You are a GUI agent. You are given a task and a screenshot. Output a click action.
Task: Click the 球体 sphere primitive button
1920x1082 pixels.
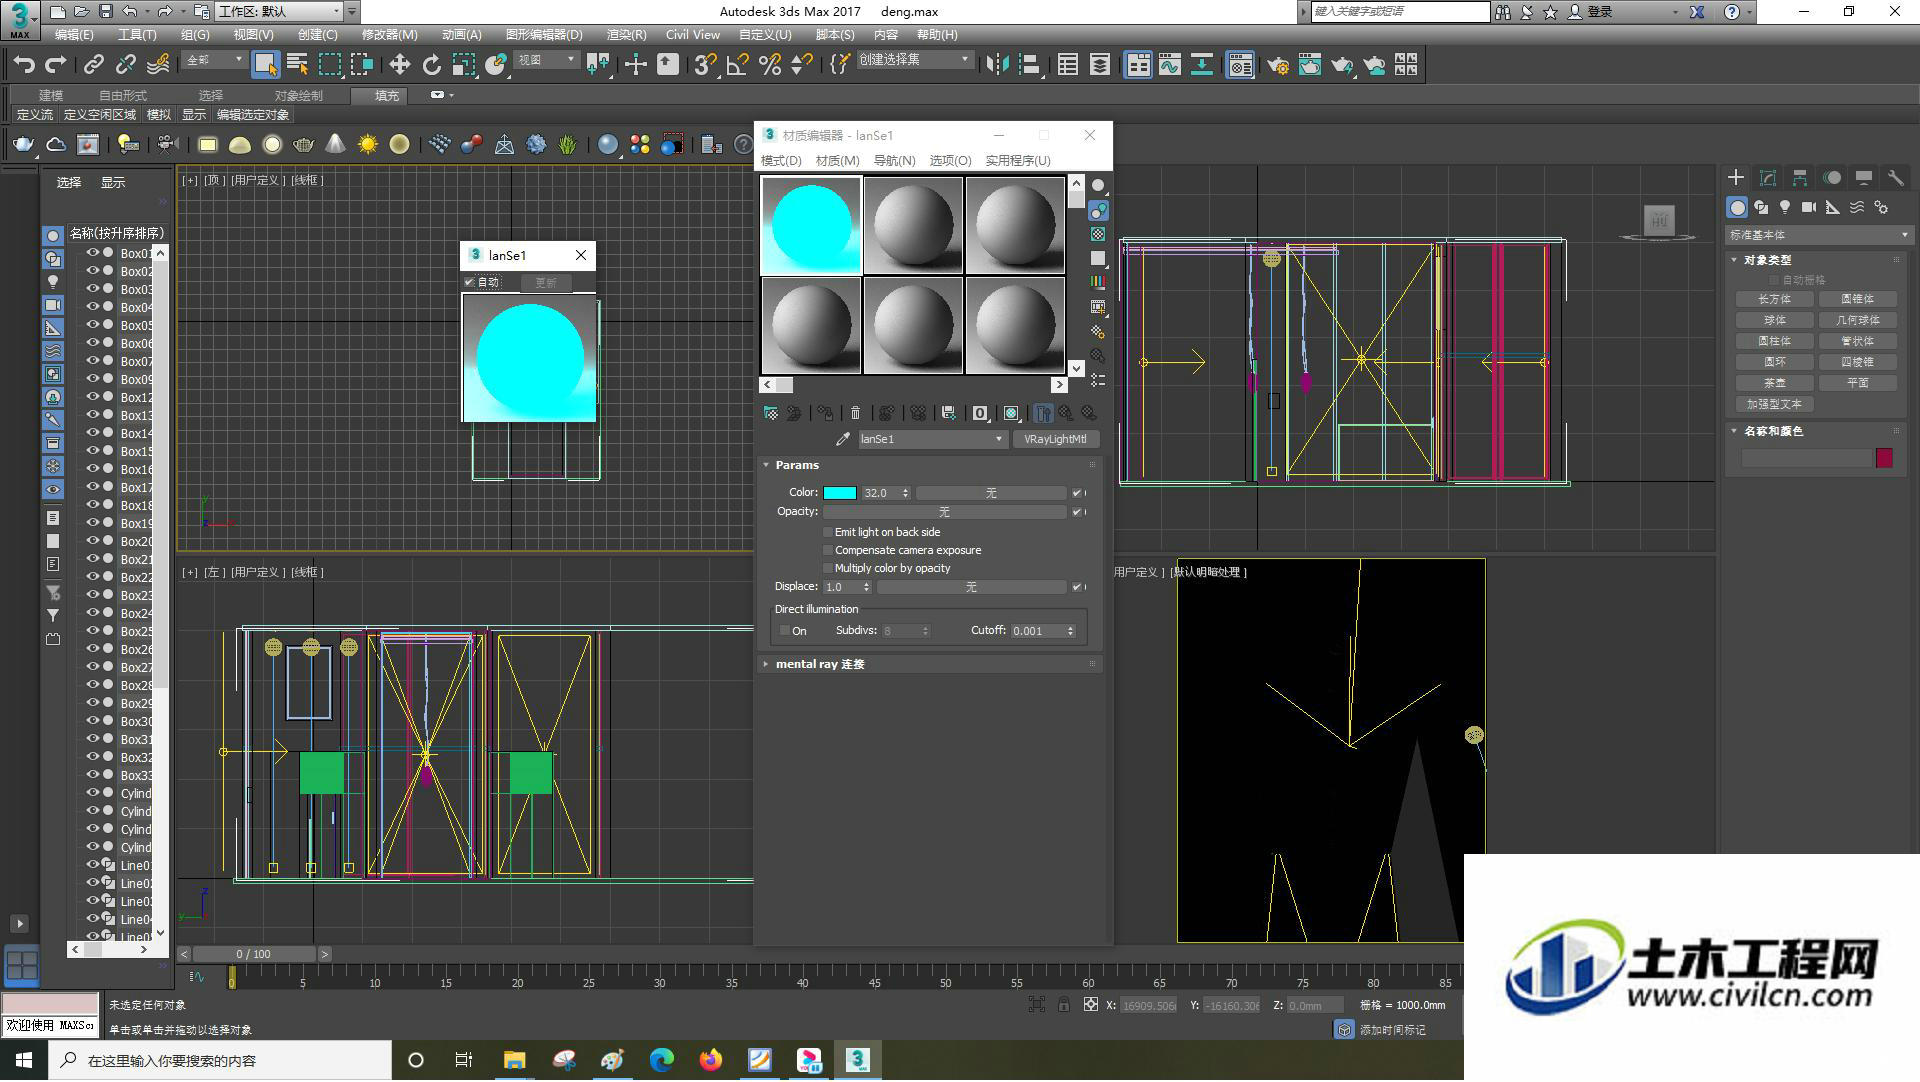(1774, 321)
